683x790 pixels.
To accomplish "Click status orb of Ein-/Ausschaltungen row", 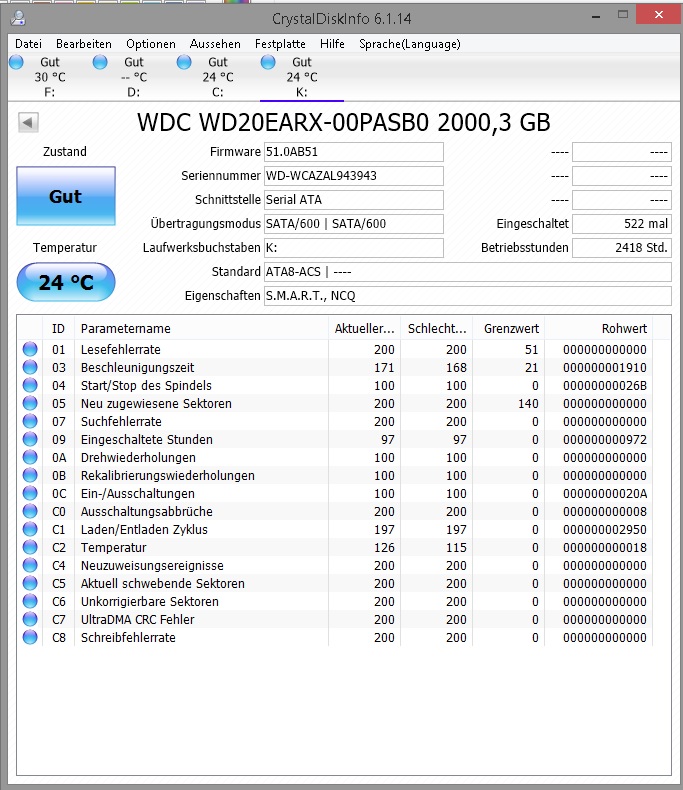I will [x=30, y=493].
